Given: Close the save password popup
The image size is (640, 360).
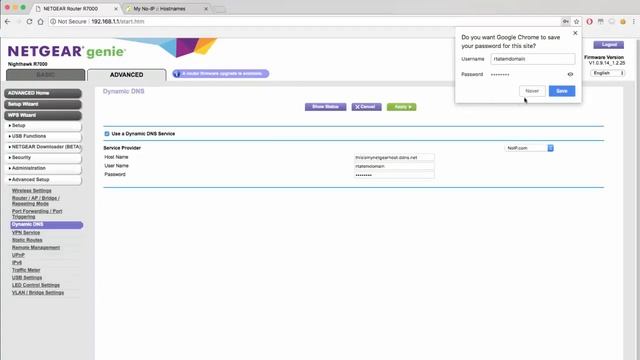Looking at the screenshot, I should (575, 33).
